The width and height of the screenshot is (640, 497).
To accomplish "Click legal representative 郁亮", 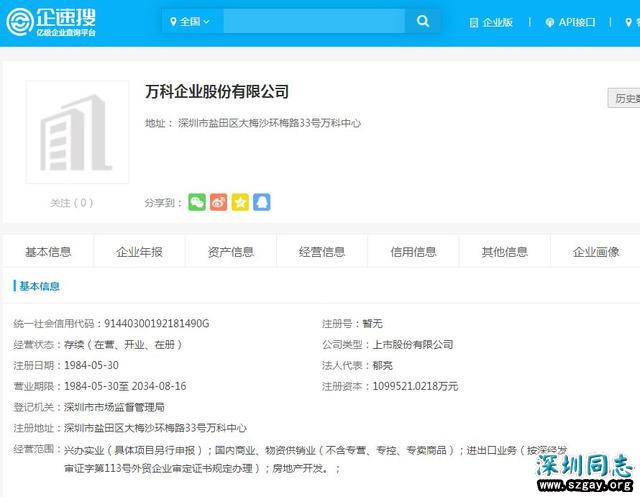I will [x=382, y=365].
